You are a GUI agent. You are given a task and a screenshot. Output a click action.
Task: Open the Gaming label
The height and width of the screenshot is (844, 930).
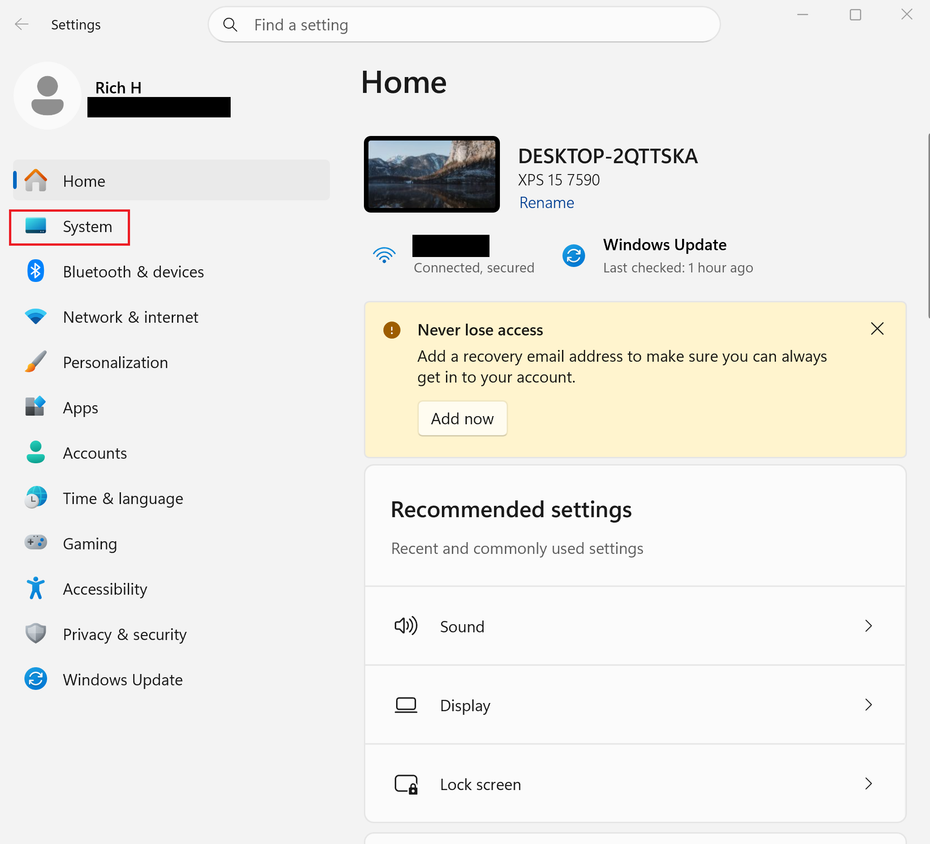[90, 544]
